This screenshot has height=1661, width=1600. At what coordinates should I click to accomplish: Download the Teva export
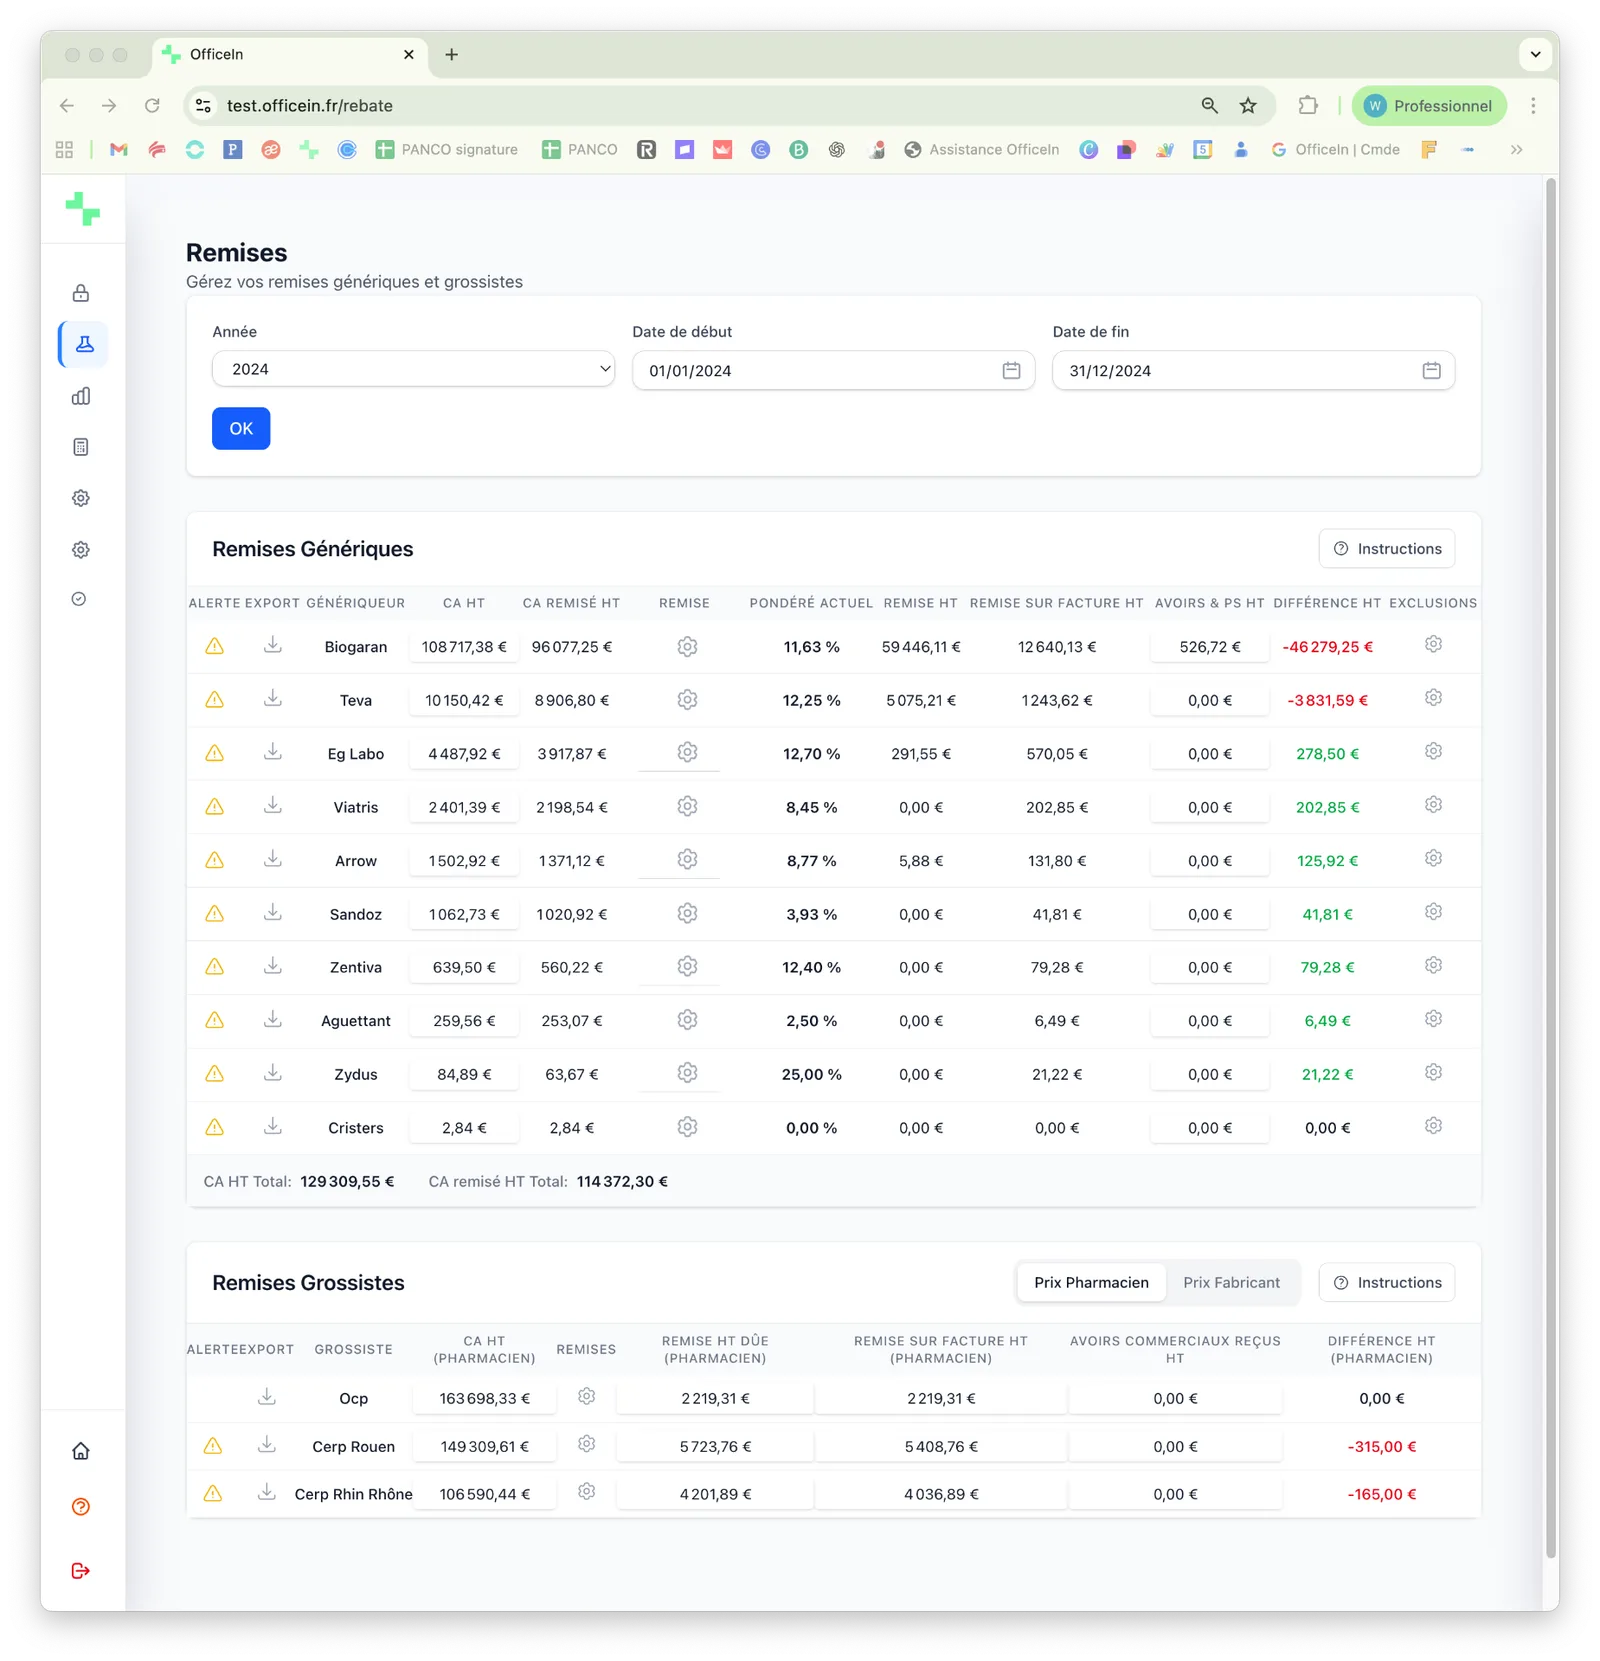pos(273,698)
